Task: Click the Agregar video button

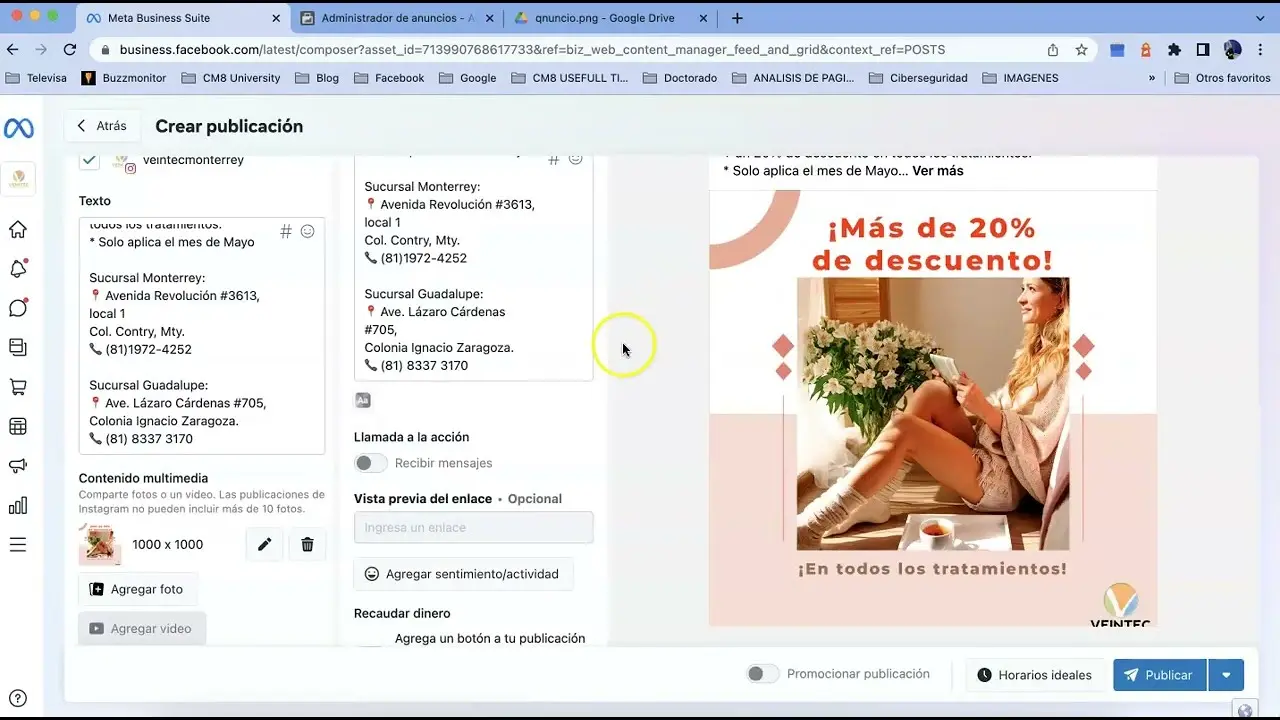Action: click(142, 628)
